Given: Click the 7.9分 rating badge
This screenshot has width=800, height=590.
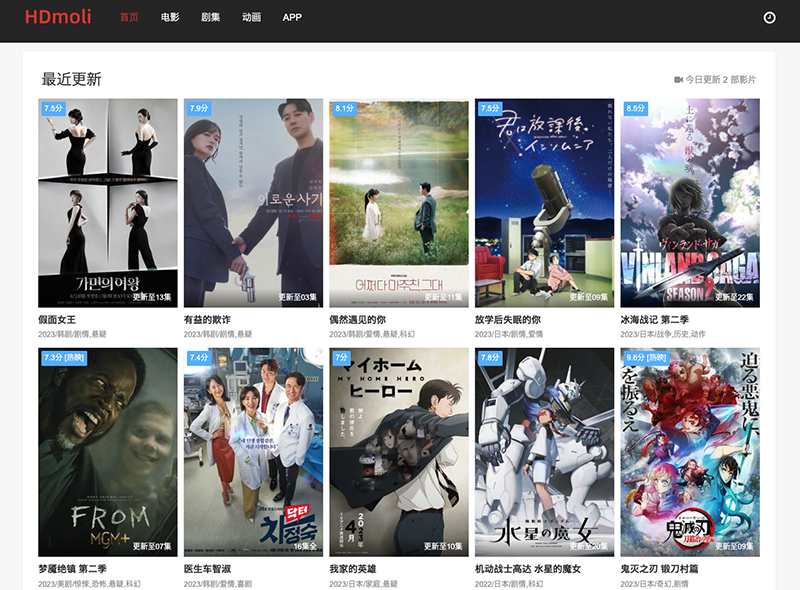Looking at the screenshot, I should click(199, 108).
